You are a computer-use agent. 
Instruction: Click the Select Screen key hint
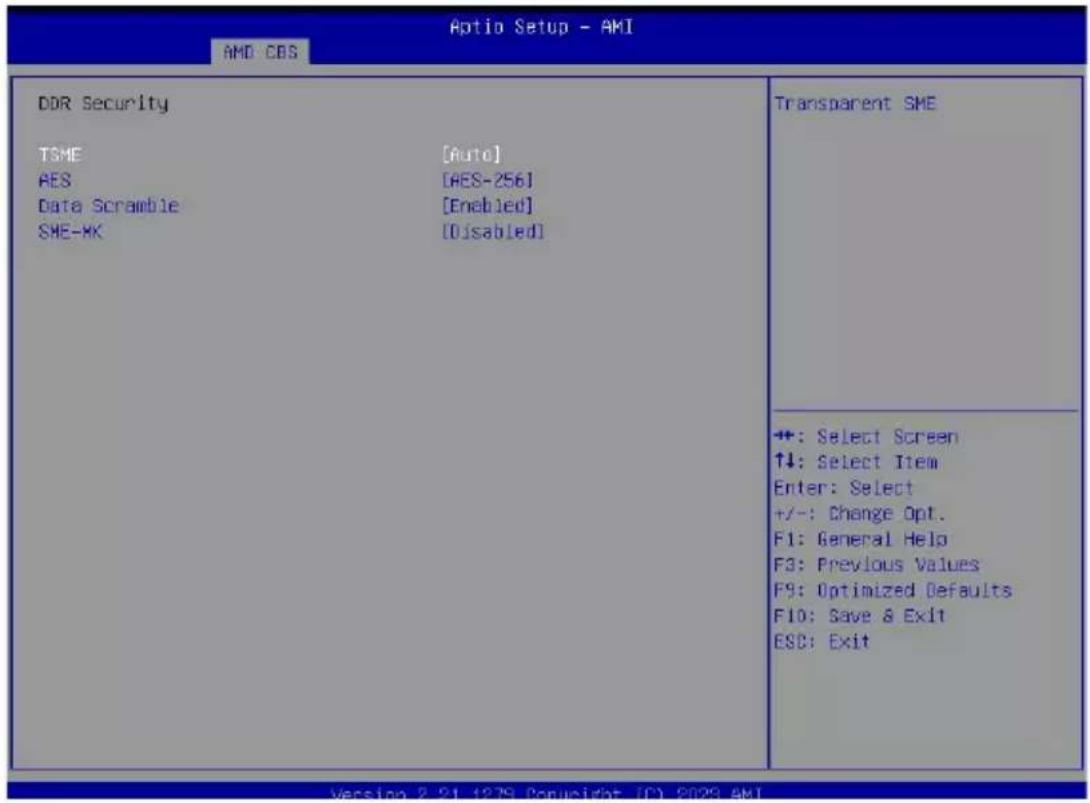(x=866, y=437)
